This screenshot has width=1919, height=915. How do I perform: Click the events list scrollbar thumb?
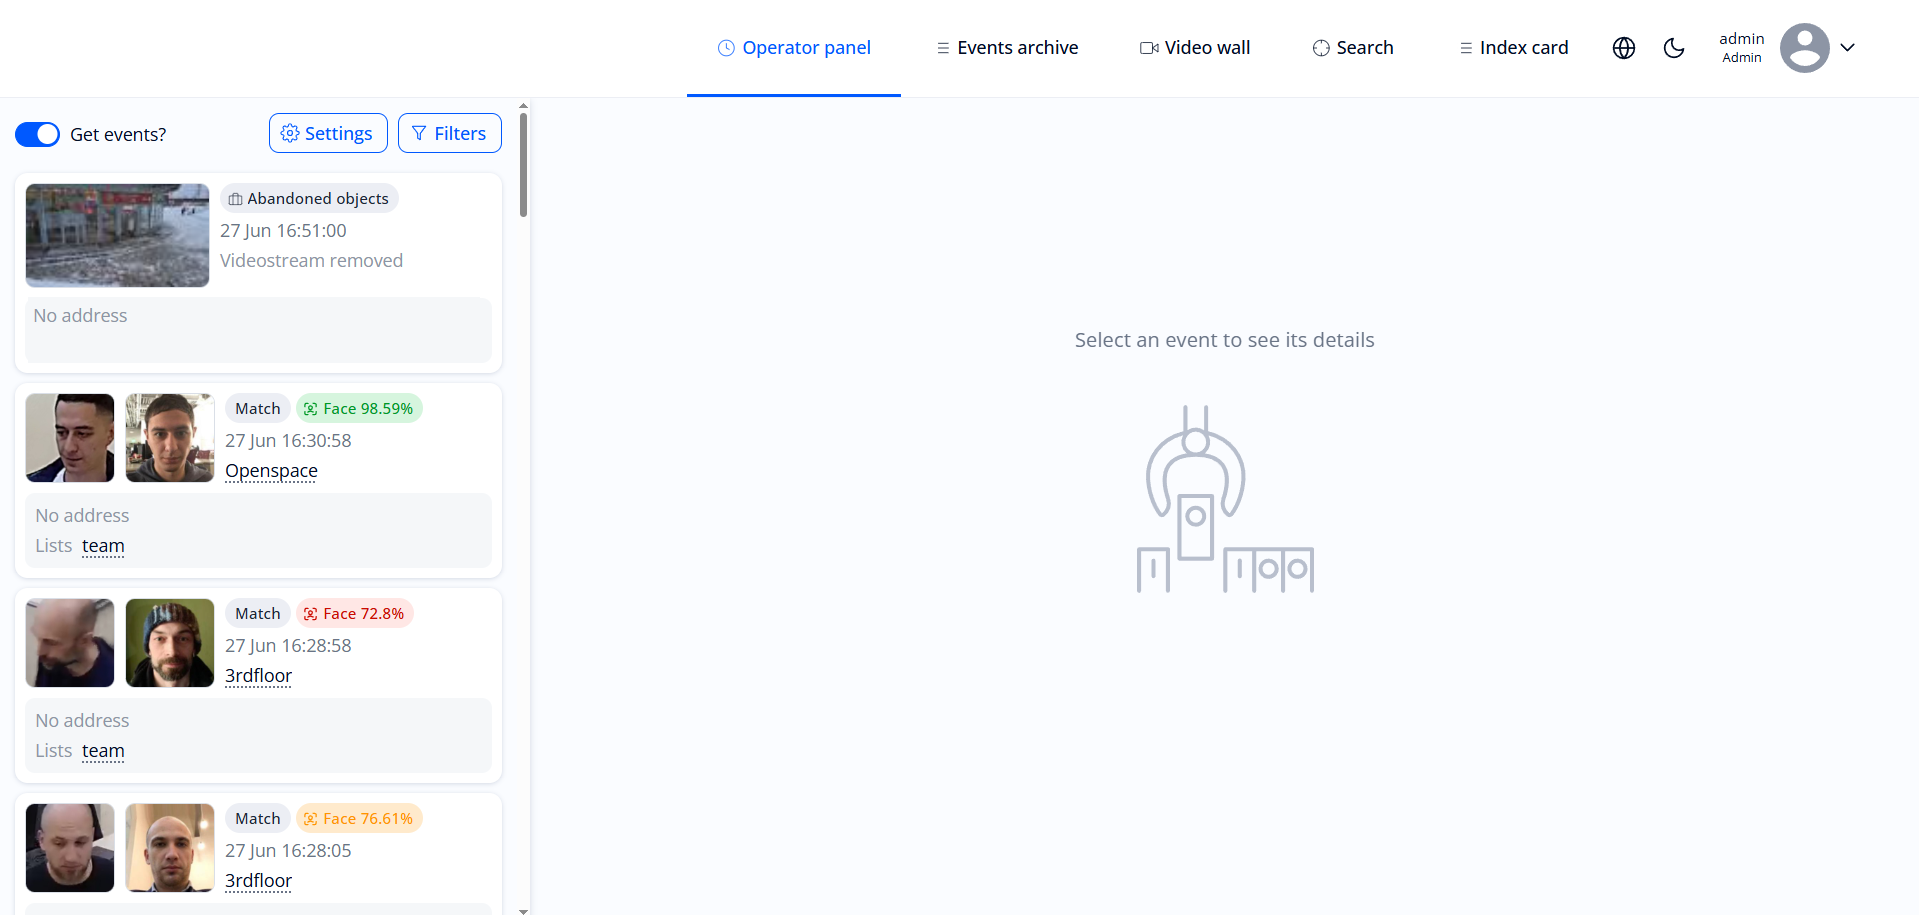(x=523, y=164)
